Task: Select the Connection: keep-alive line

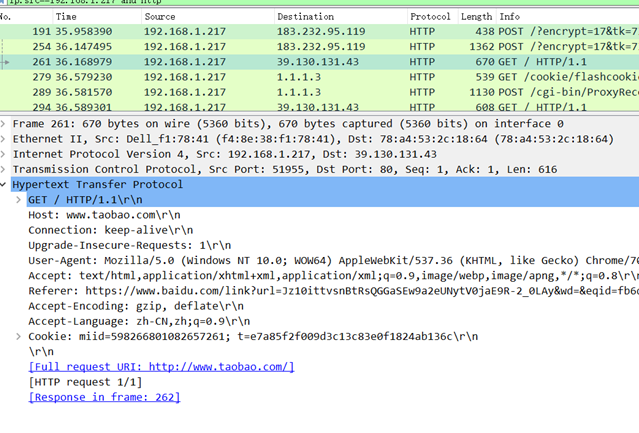Action: [111, 230]
